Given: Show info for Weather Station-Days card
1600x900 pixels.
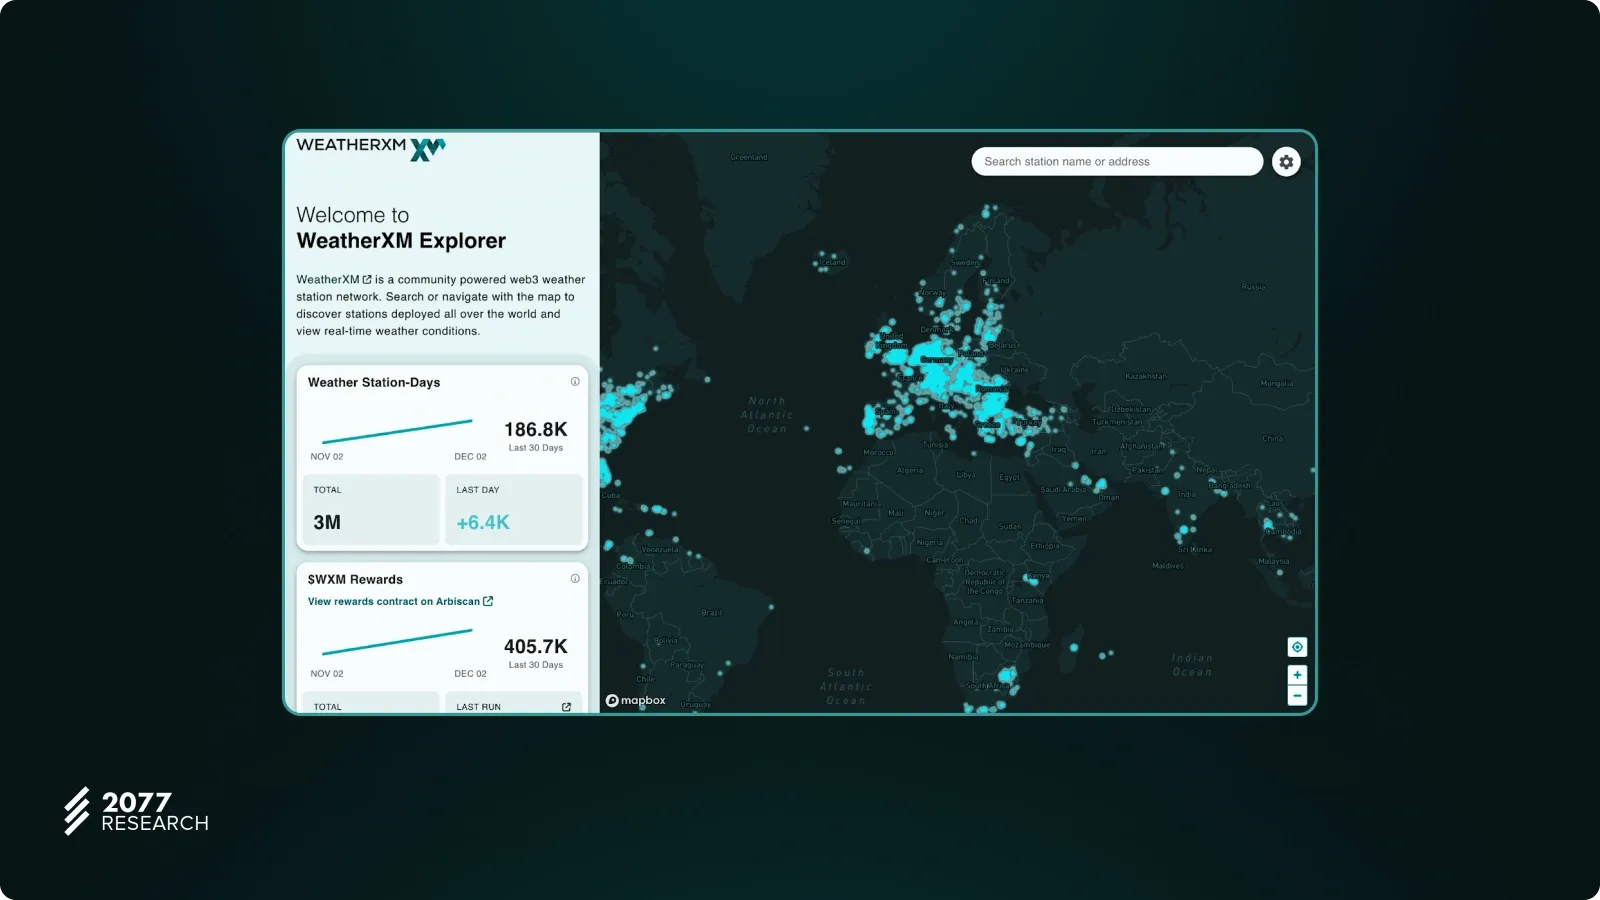Looking at the screenshot, I should (575, 382).
